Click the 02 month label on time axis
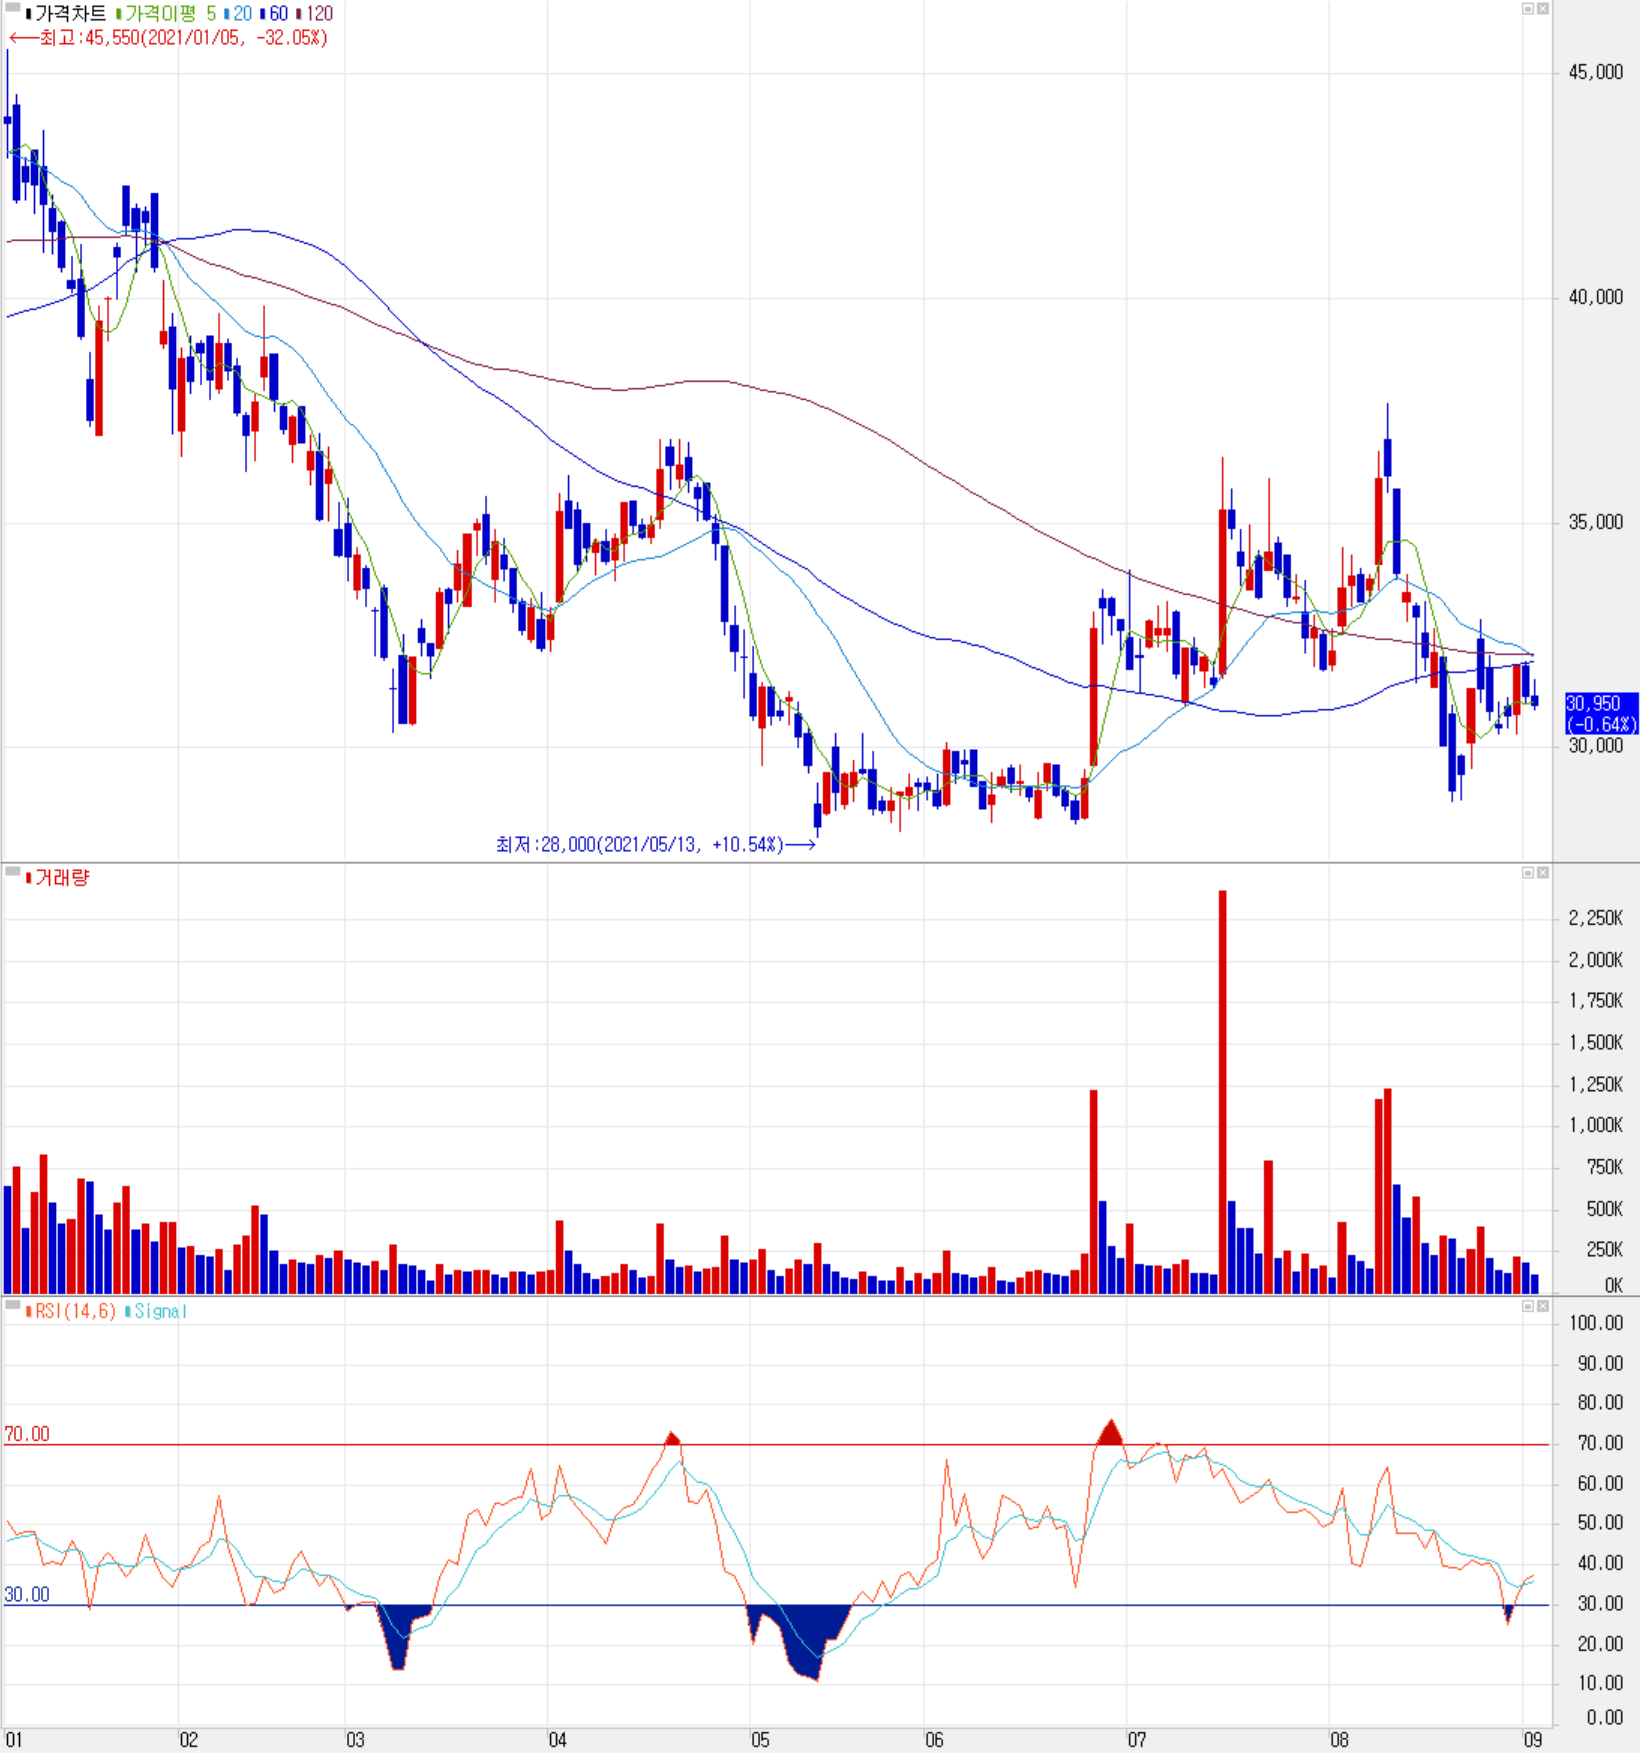 189,1740
